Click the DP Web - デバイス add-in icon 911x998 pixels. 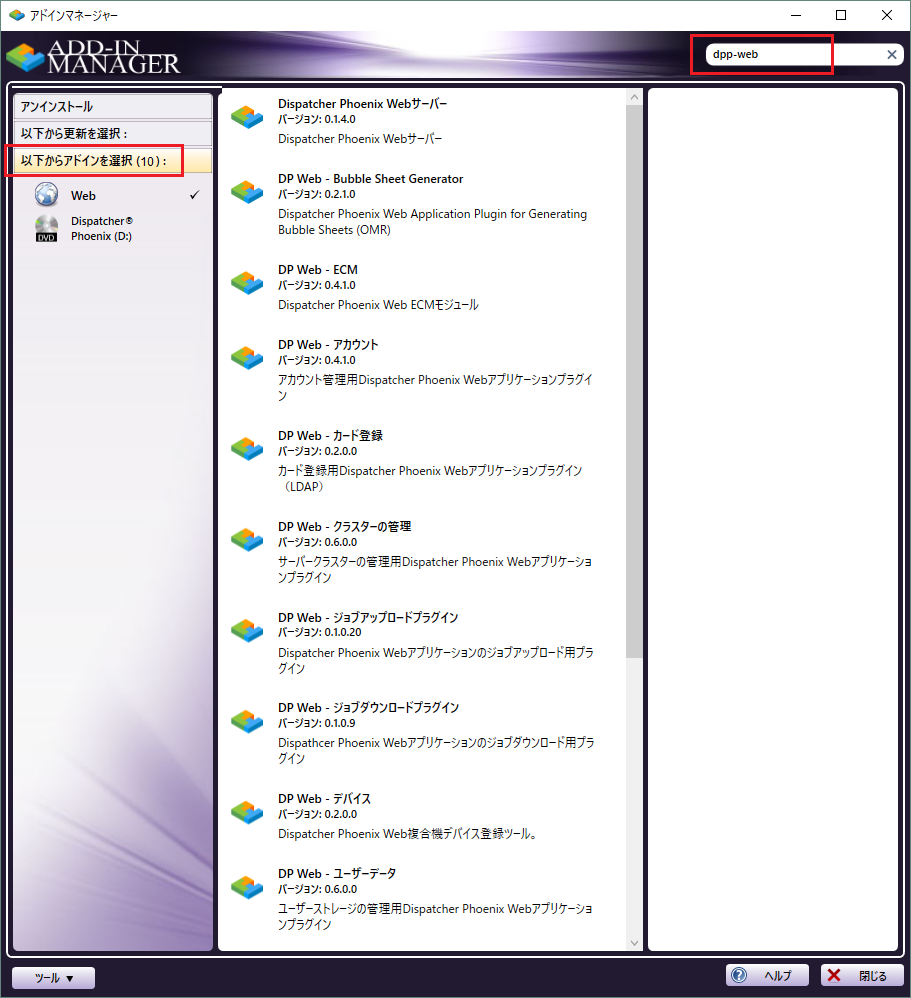click(247, 812)
